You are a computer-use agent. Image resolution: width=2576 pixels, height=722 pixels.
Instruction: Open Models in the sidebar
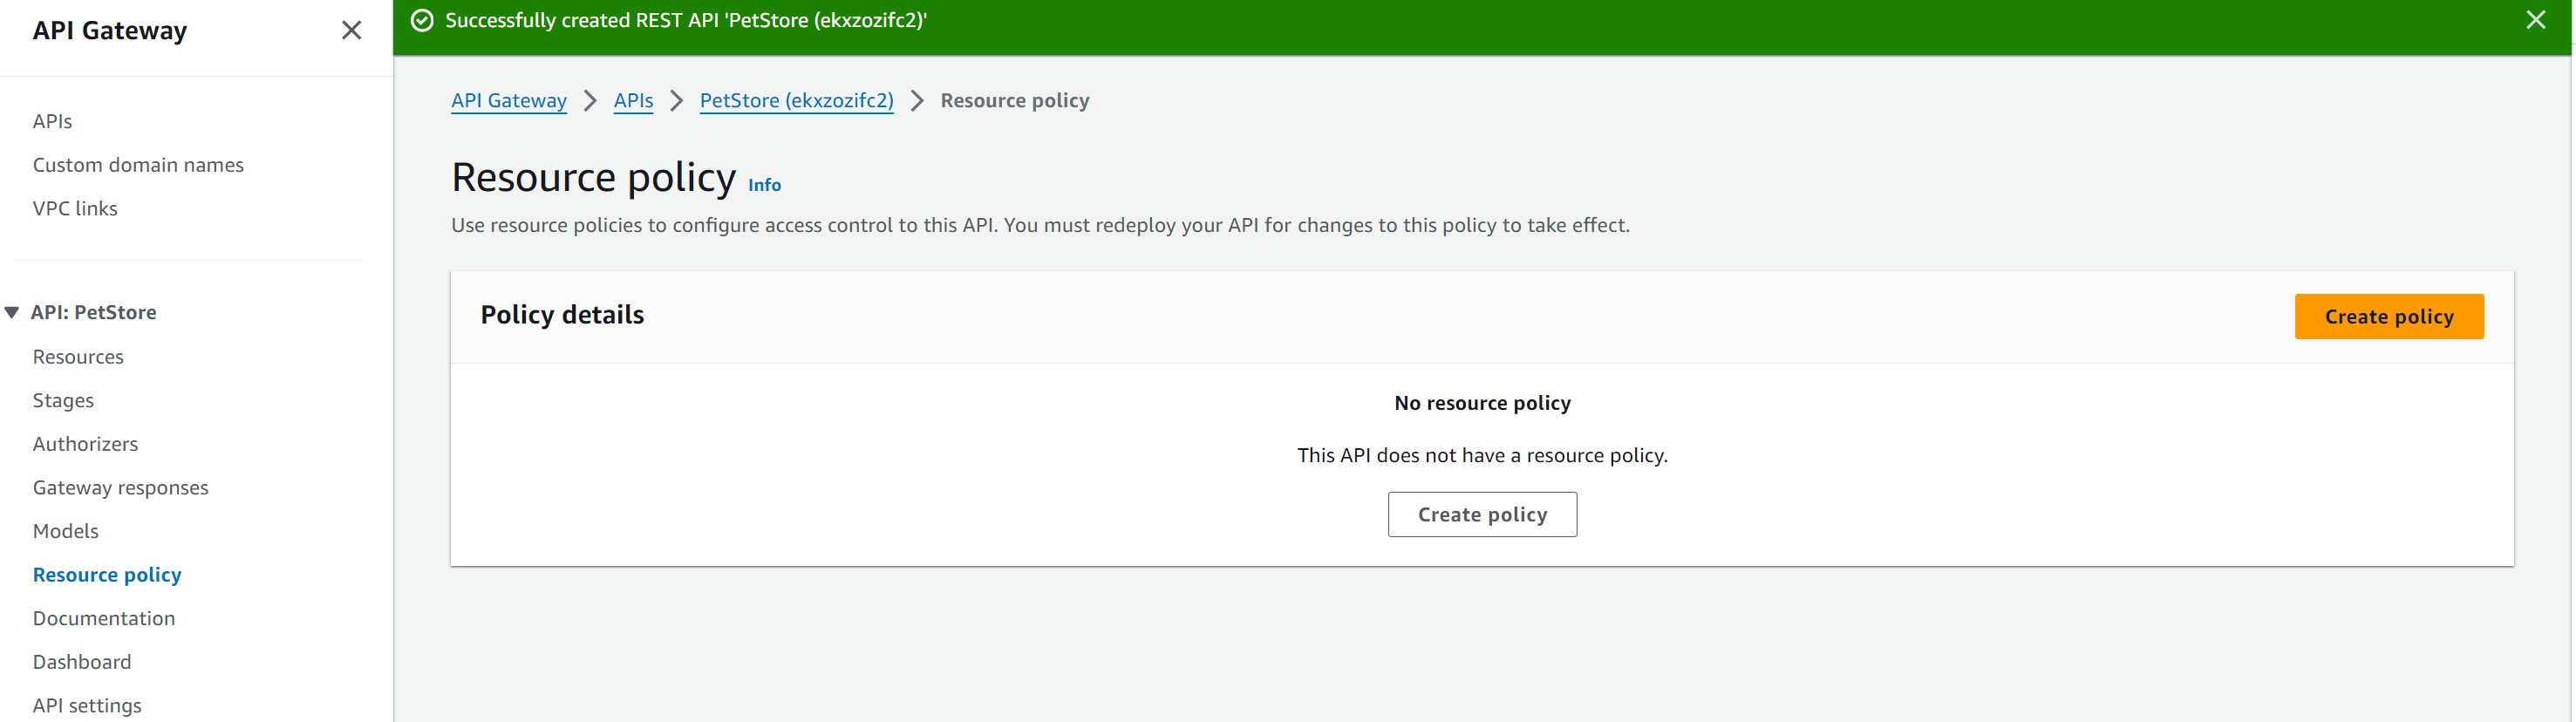tap(65, 531)
